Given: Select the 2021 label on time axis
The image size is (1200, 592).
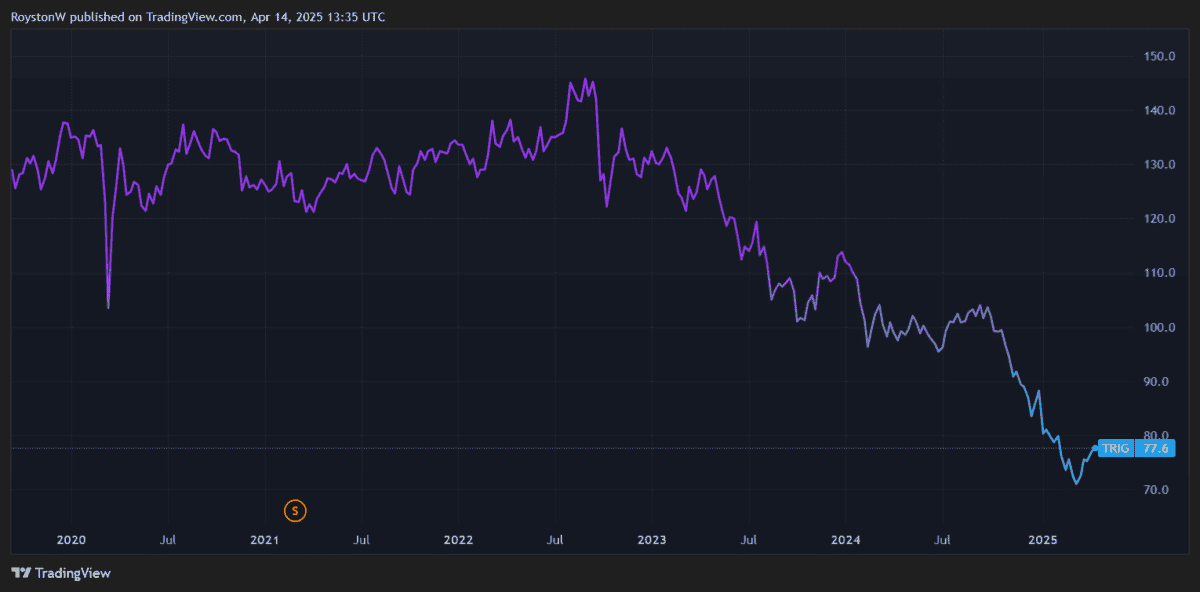Looking at the screenshot, I should [x=264, y=540].
